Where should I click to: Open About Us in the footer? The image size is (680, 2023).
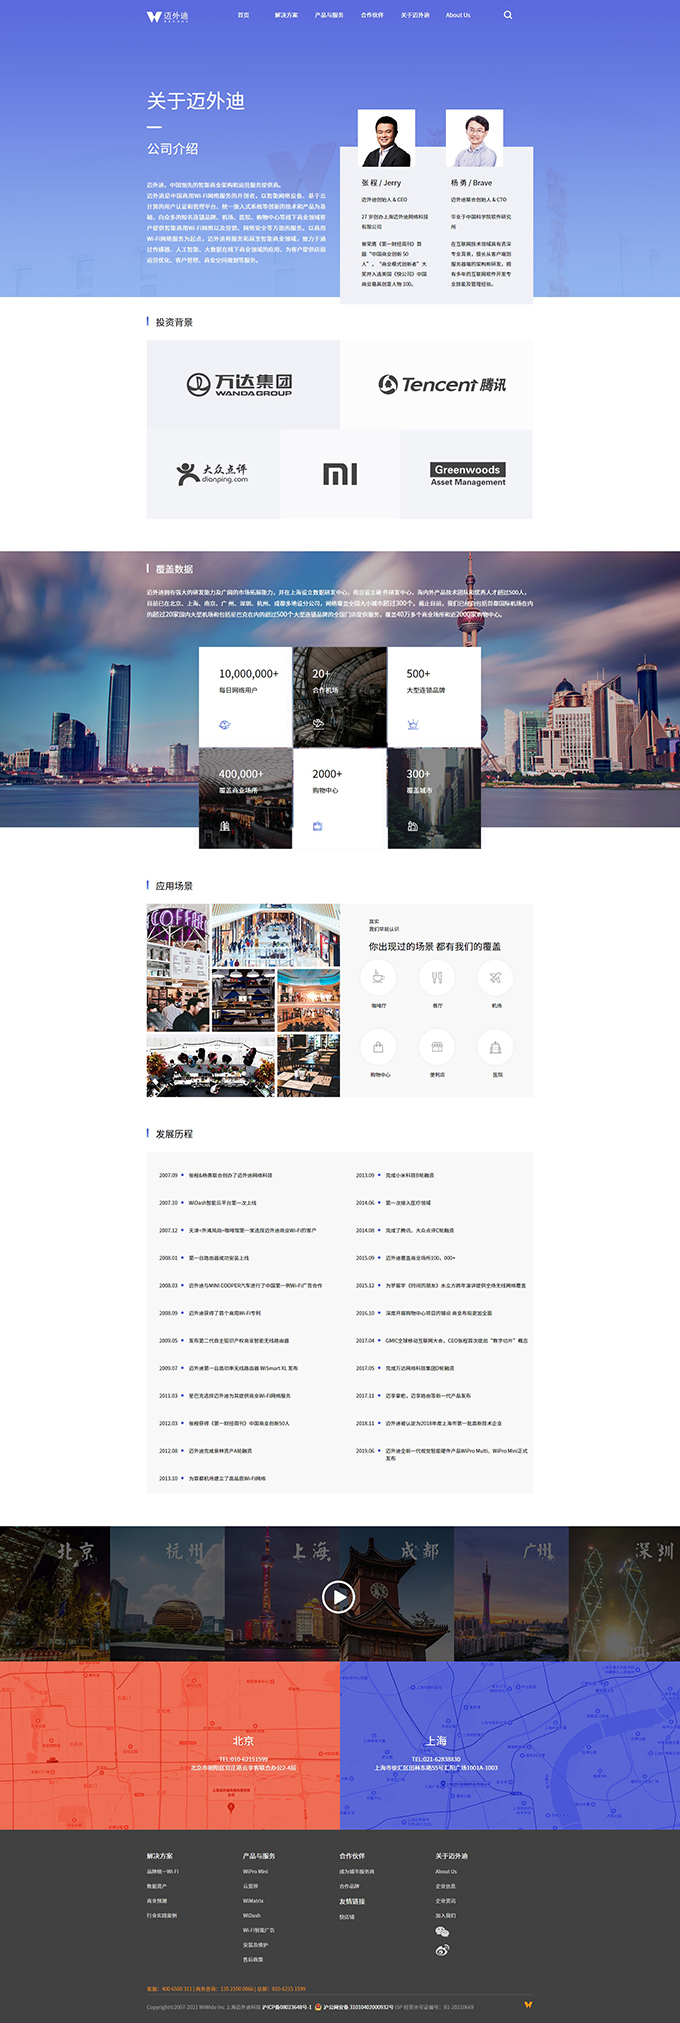pyautogui.click(x=446, y=1871)
